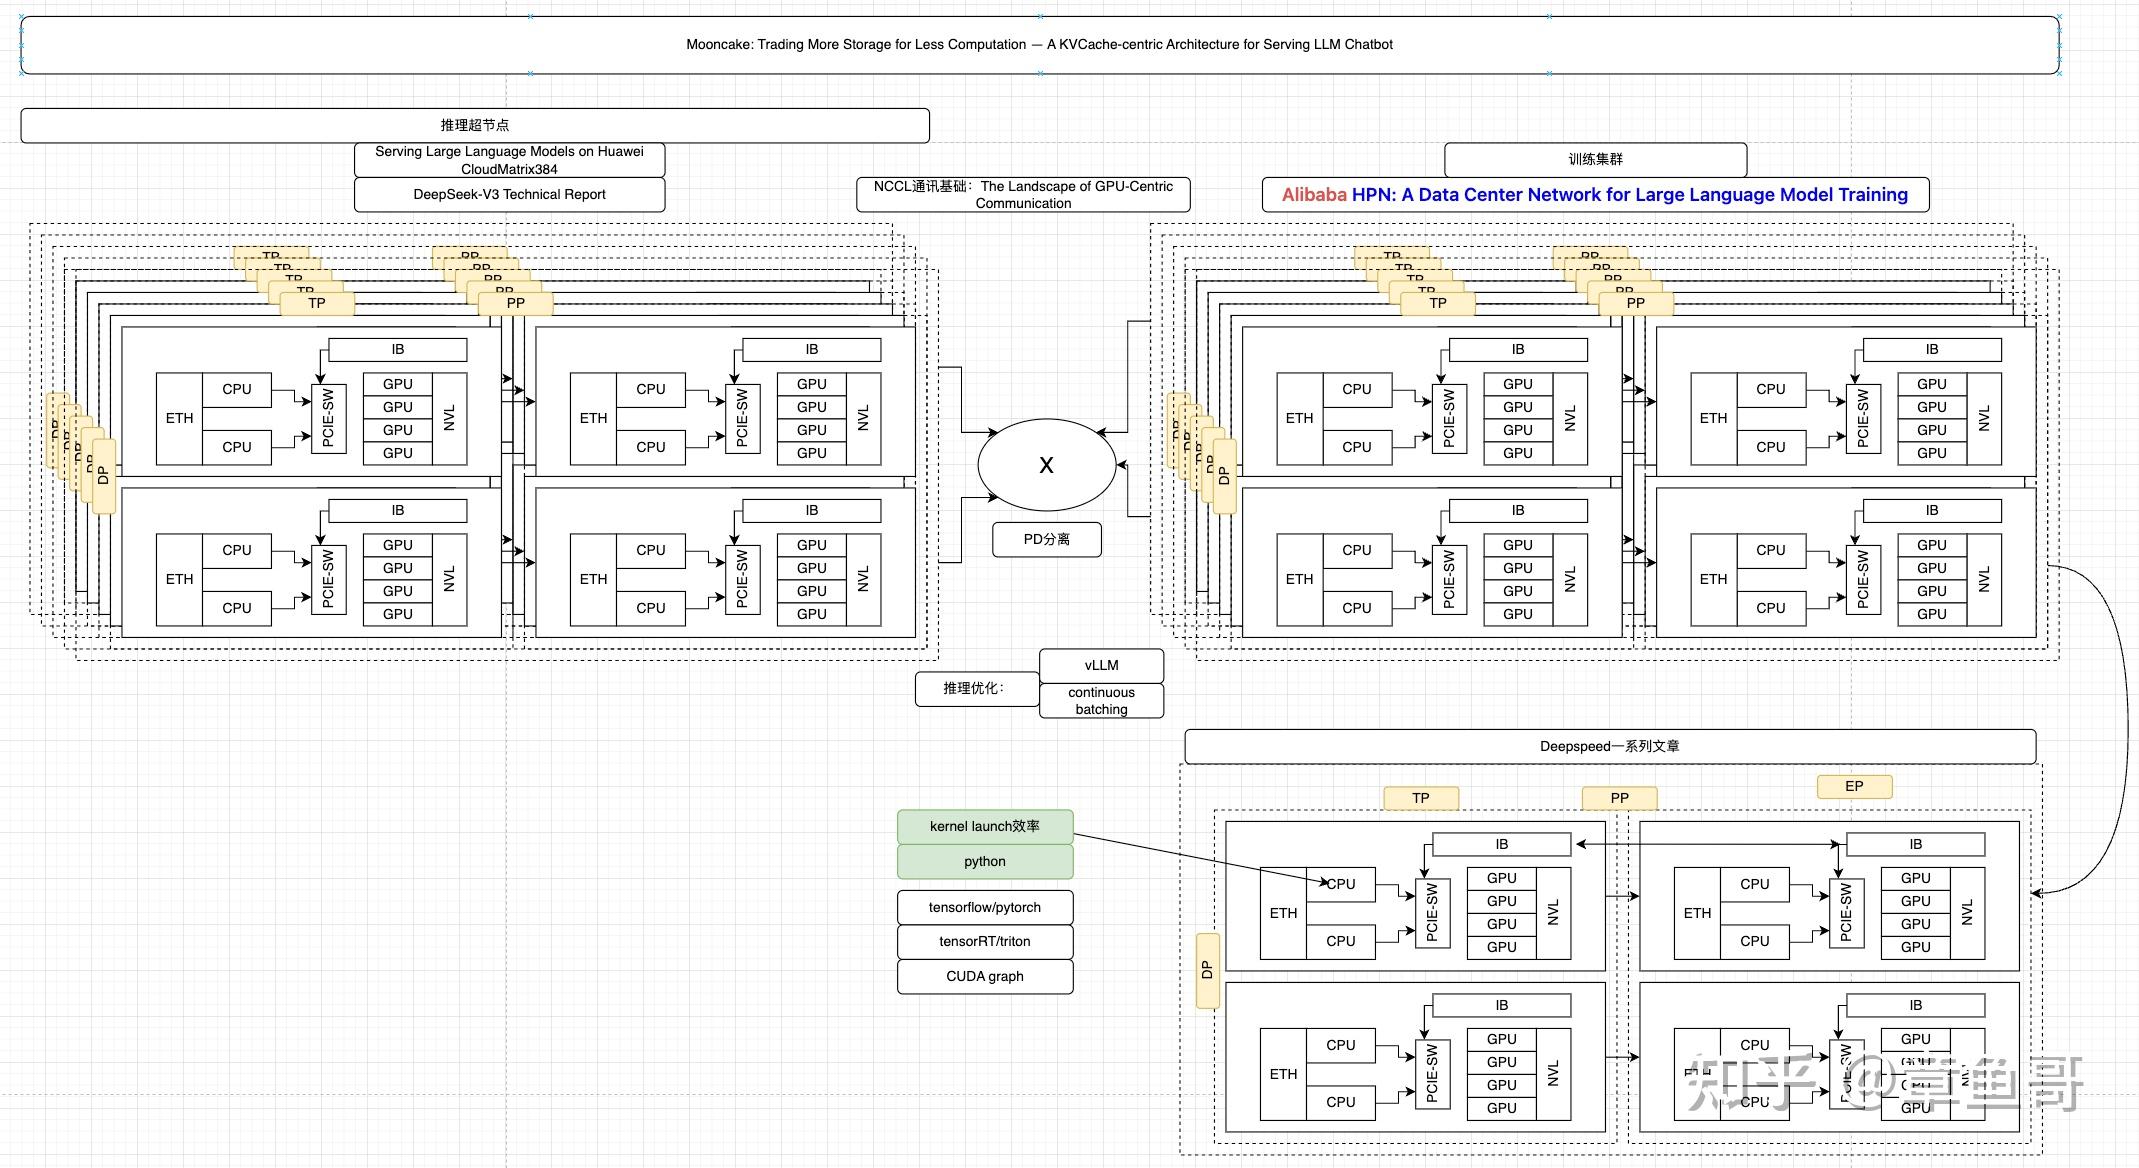This screenshot has width=2139, height=1168.
Task: Click the CUDA graph box
Action: pyautogui.click(x=985, y=976)
